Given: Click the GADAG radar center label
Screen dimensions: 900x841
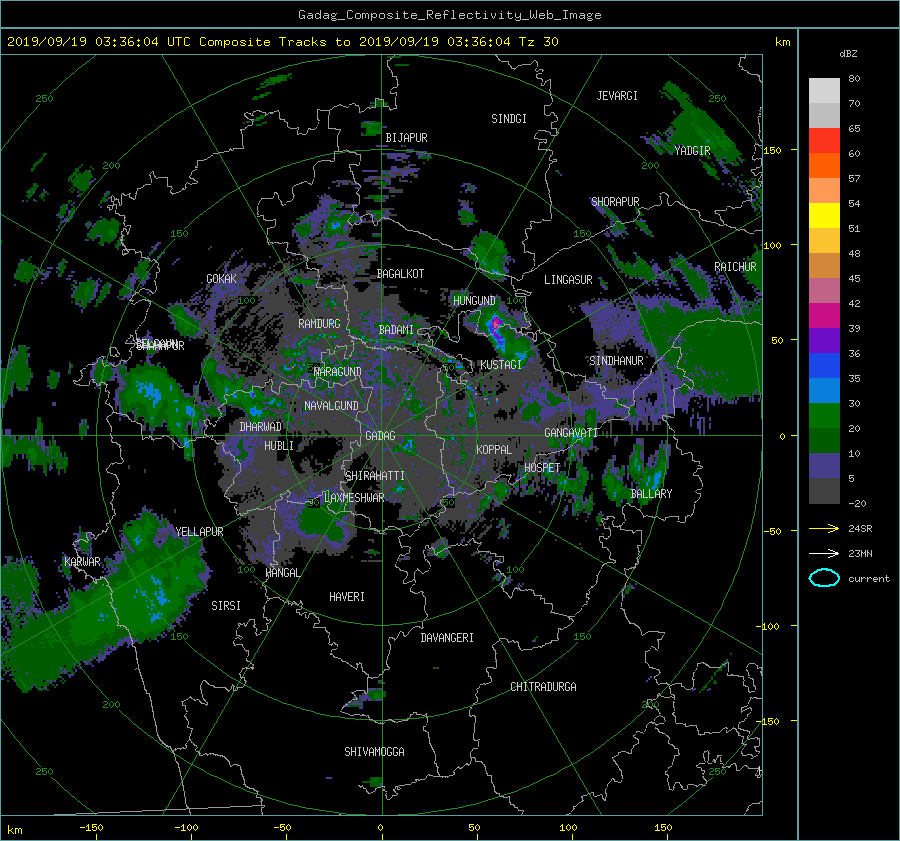Looking at the screenshot, I should coord(381,436).
